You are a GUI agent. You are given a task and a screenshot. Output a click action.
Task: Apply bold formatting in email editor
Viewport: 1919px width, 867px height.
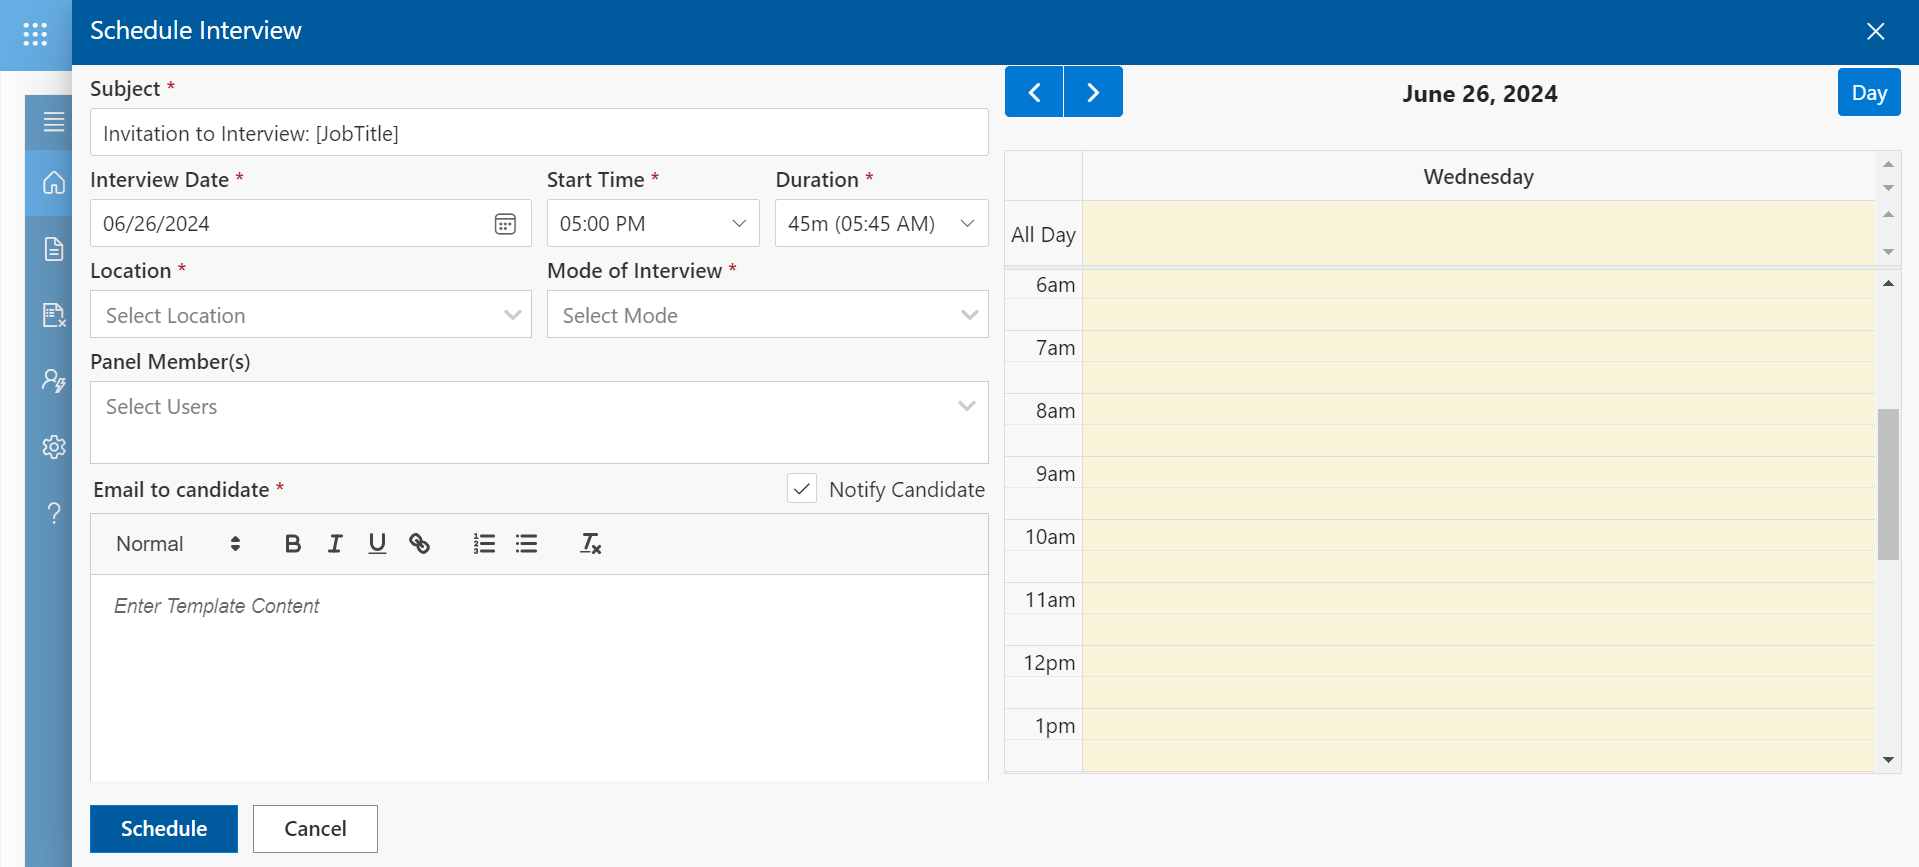click(292, 544)
